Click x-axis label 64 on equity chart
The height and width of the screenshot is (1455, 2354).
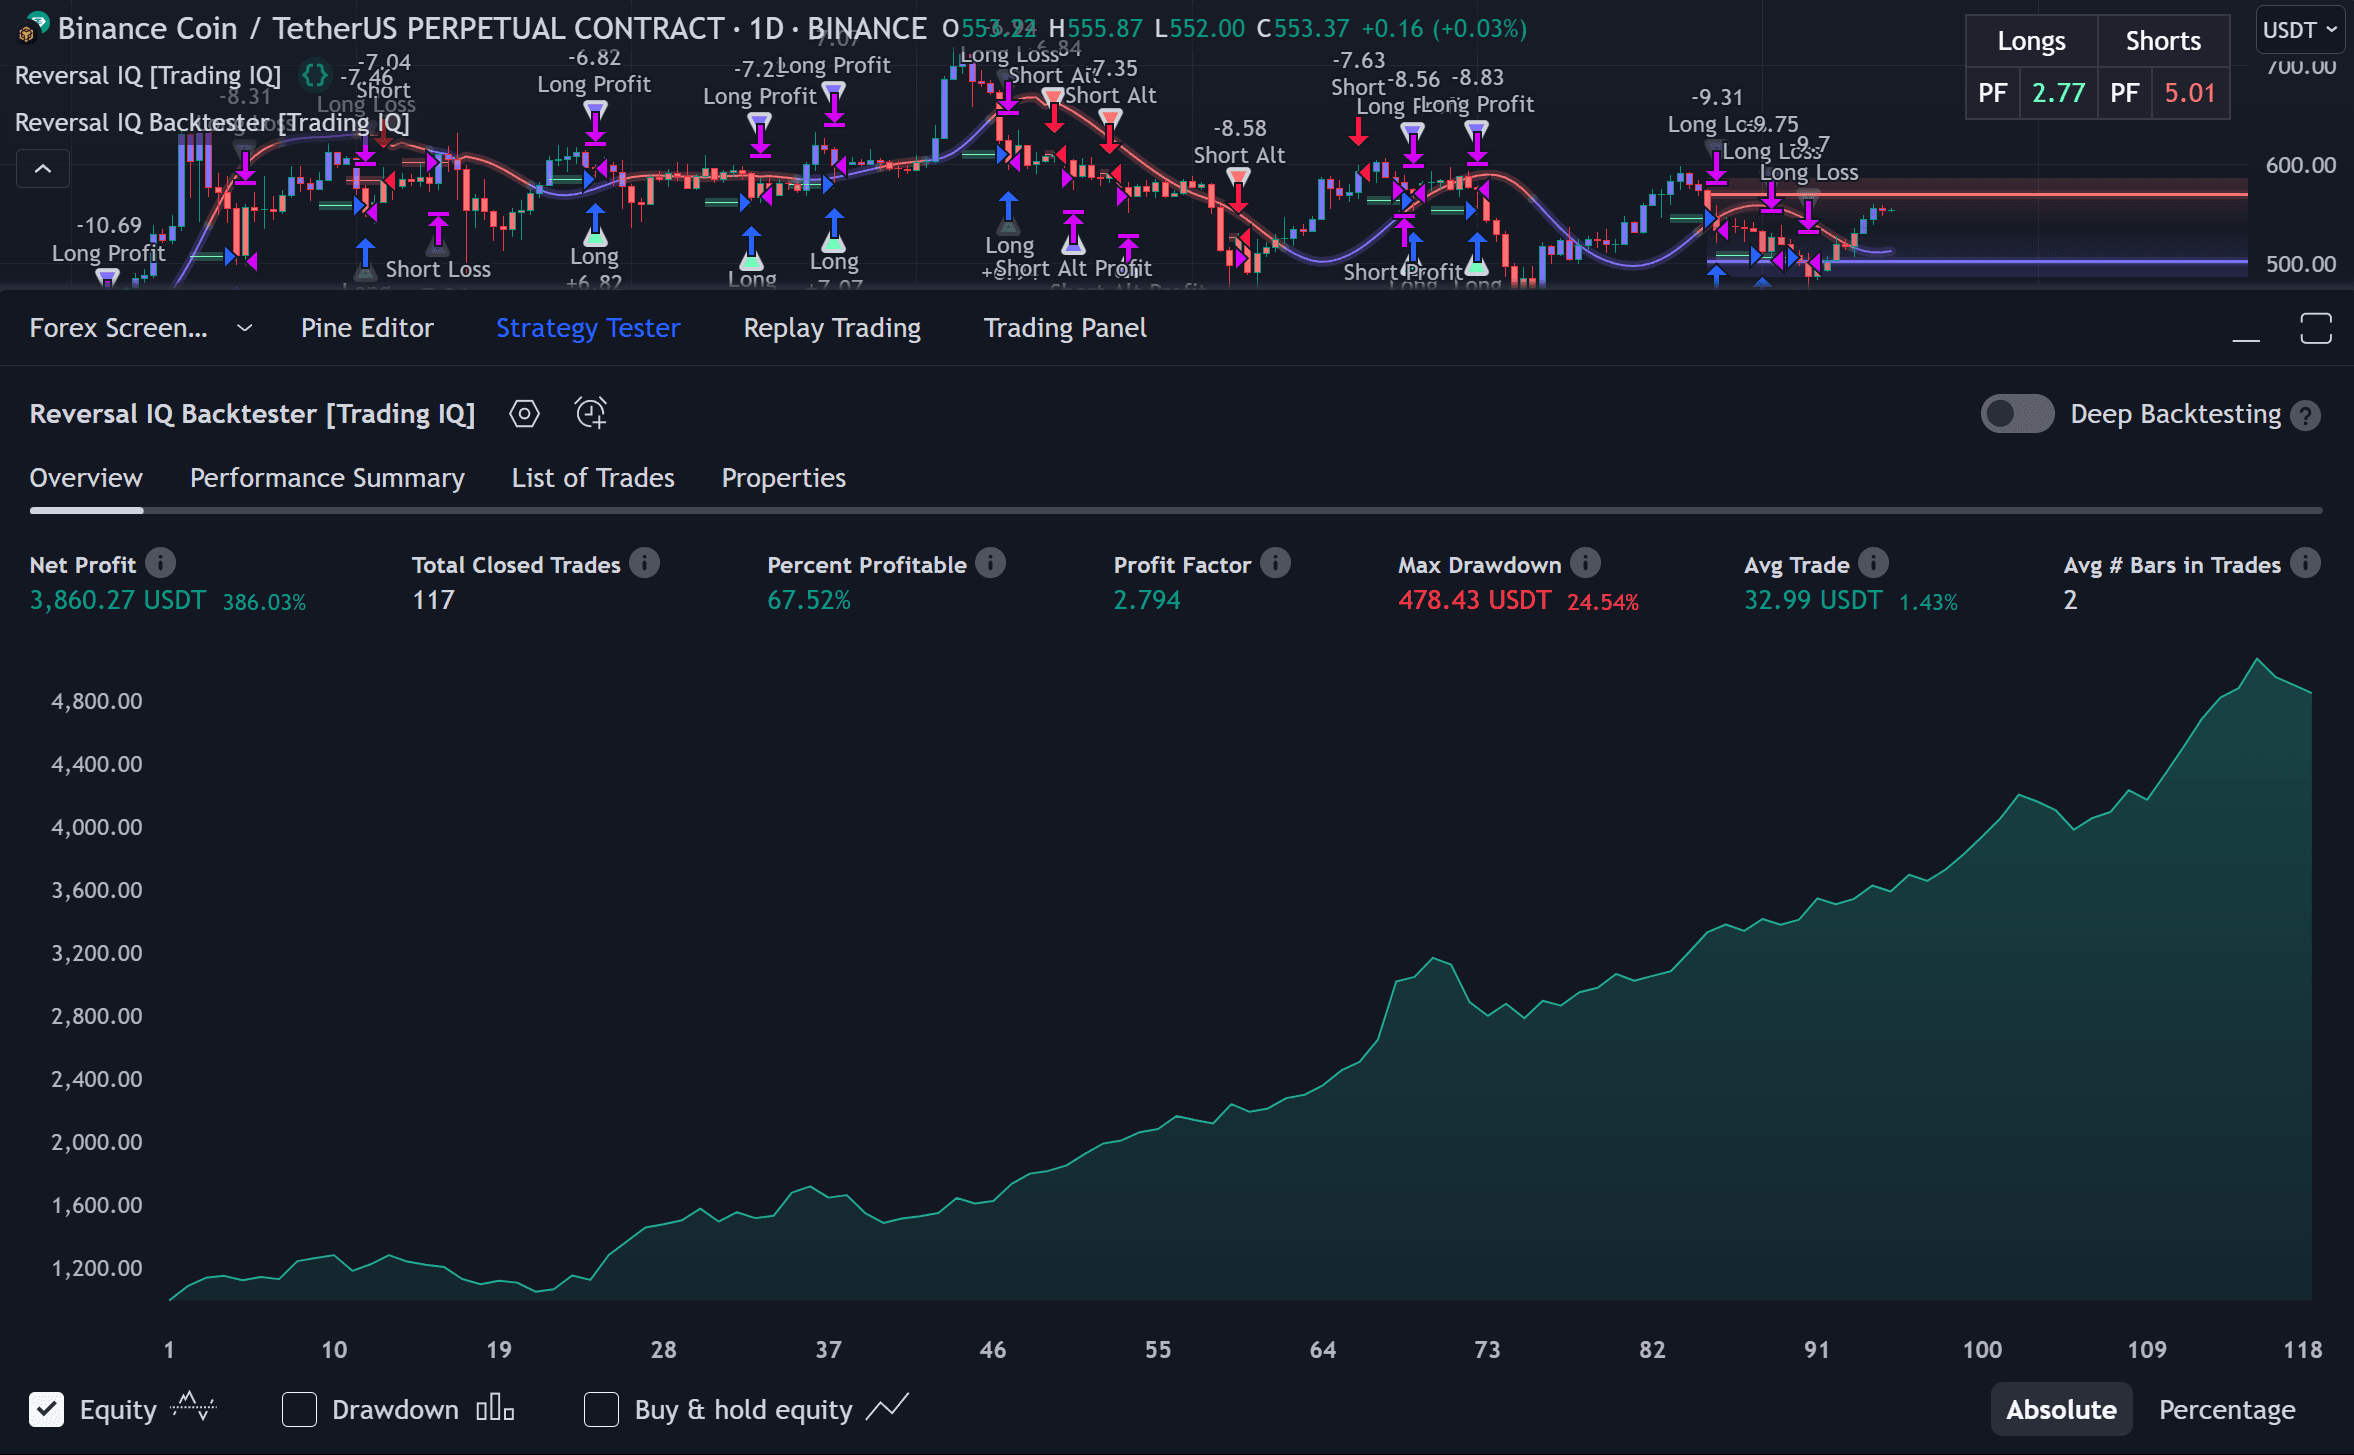pyautogui.click(x=1322, y=1350)
